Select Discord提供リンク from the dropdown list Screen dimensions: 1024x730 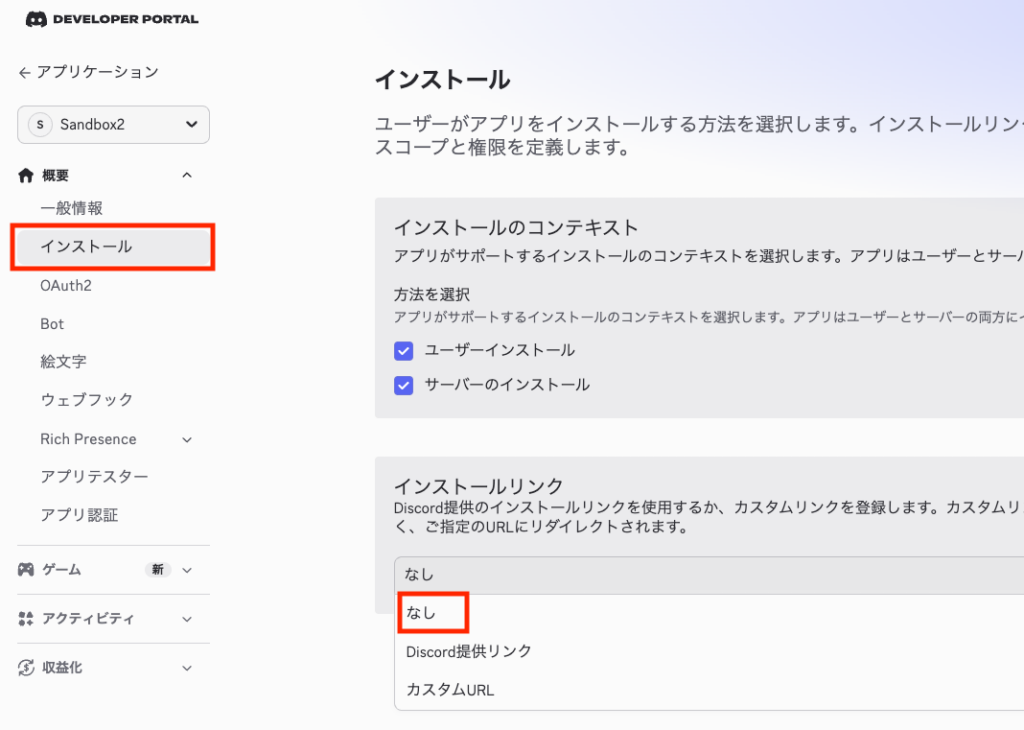coord(469,651)
